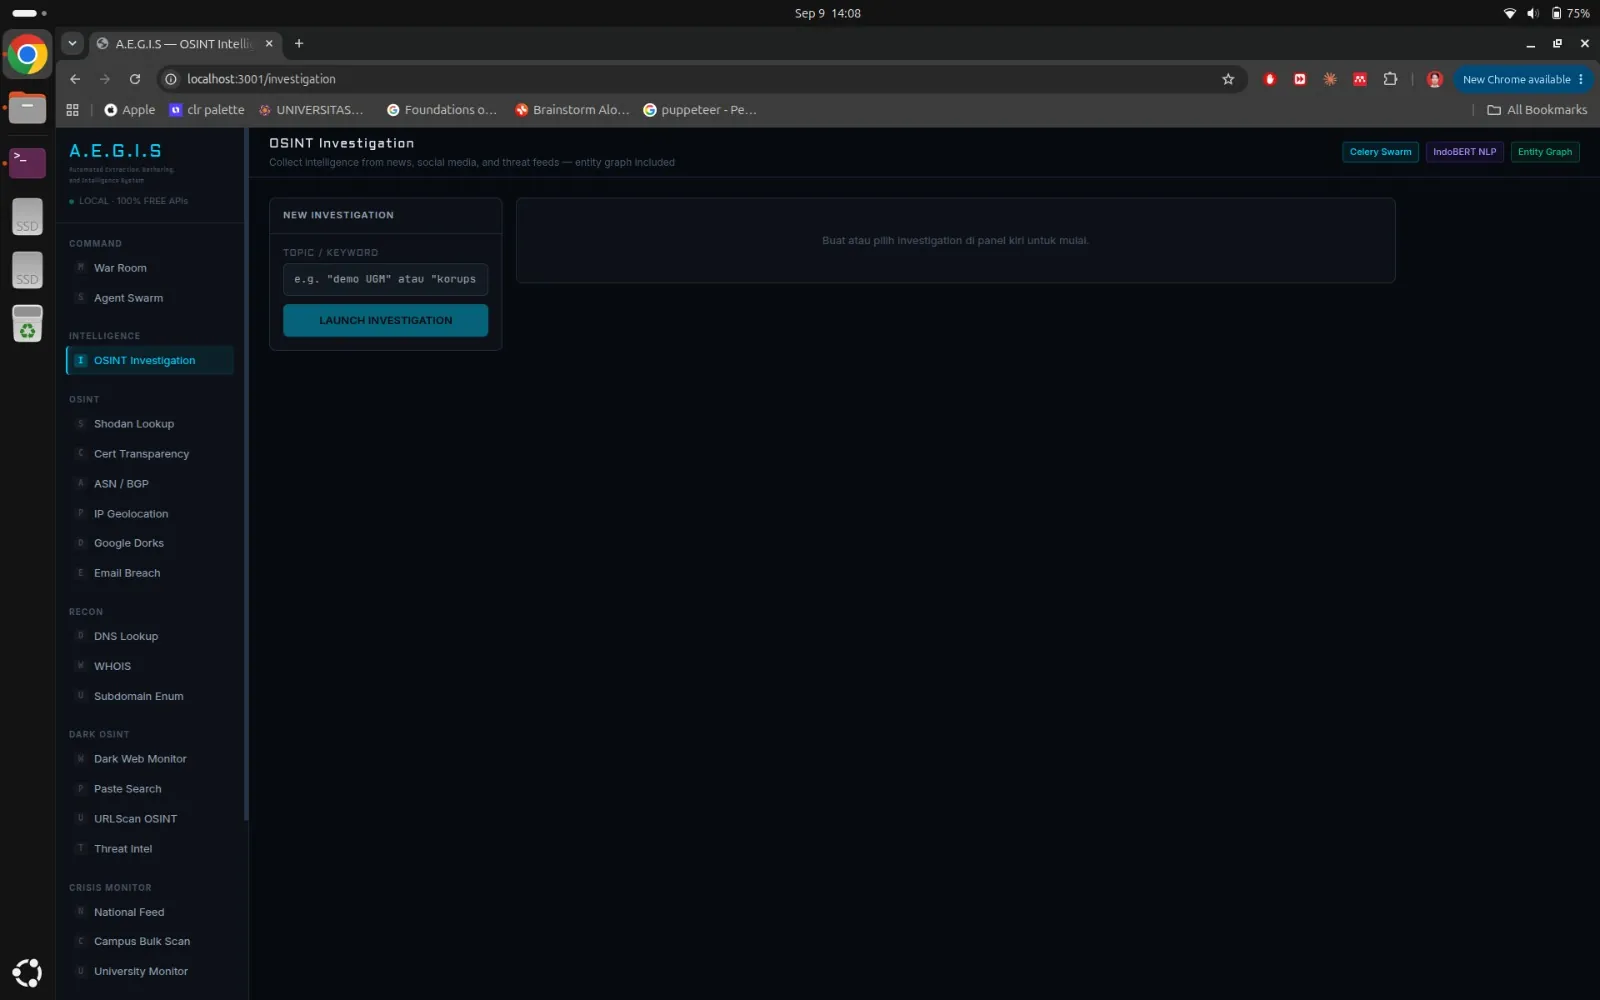This screenshot has height=1000, width=1600.
Task: Open Paste Search
Action: click(149, 789)
